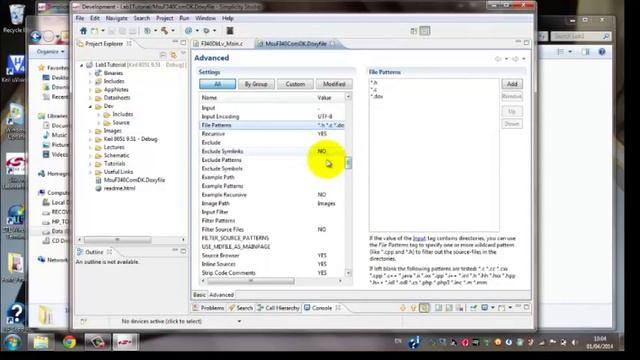Click the Input link in description text

pos(419,238)
